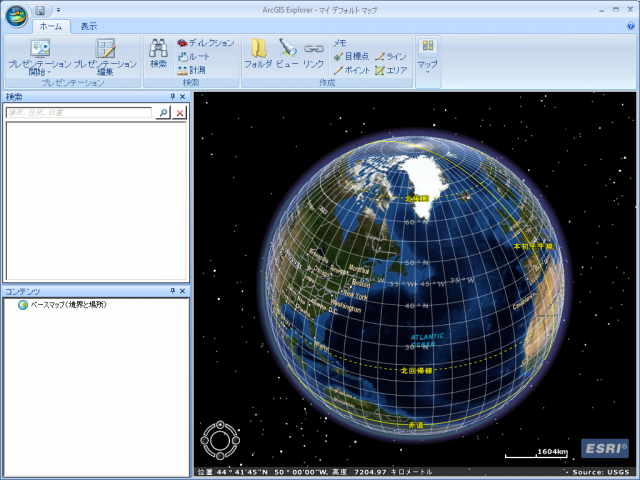Add a ポイント note
Image resolution: width=640 pixels, height=480 pixels.
(352, 70)
